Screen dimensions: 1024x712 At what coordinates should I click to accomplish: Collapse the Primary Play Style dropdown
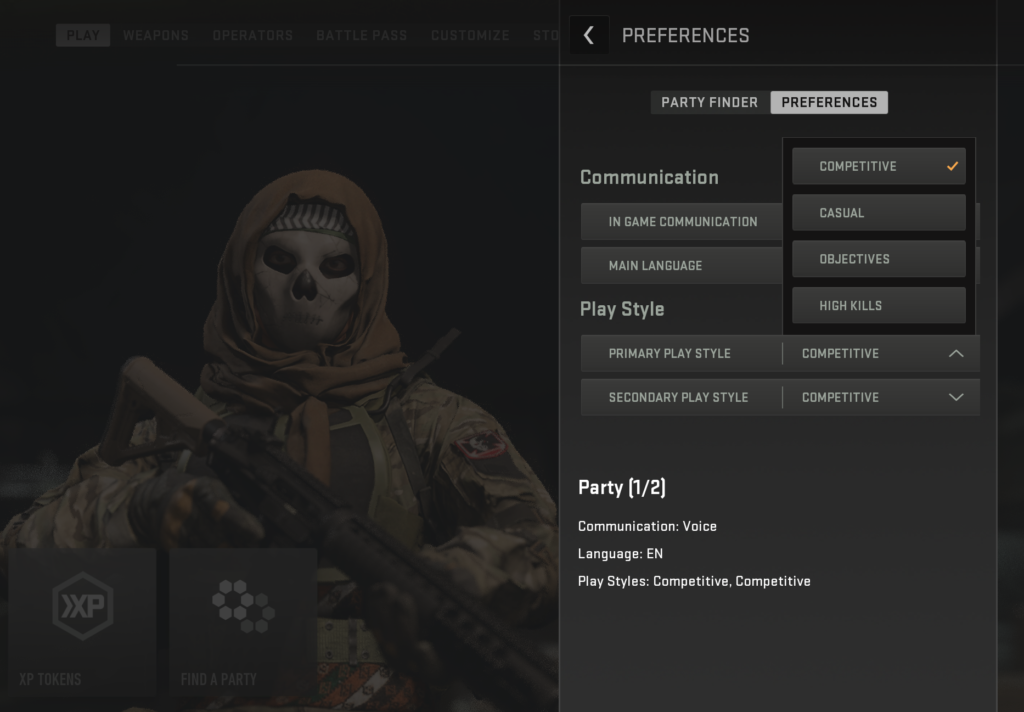click(x=955, y=353)
